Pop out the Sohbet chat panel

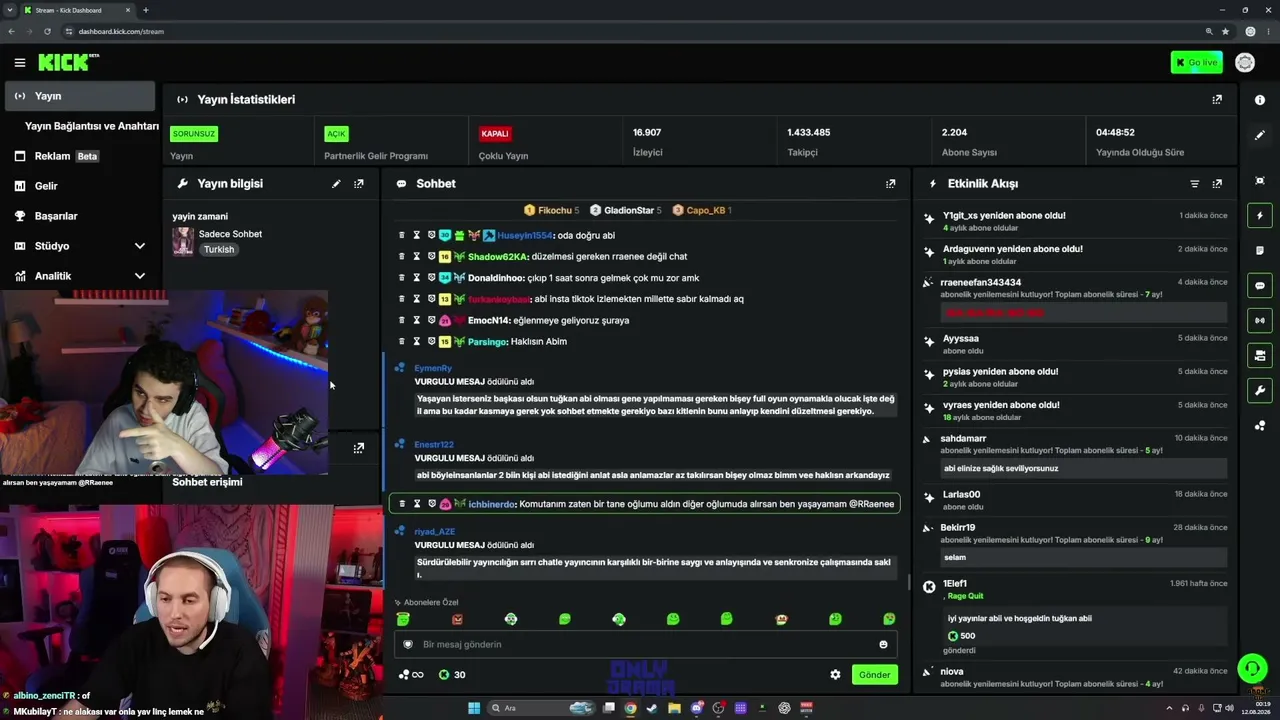pos(891,184)
